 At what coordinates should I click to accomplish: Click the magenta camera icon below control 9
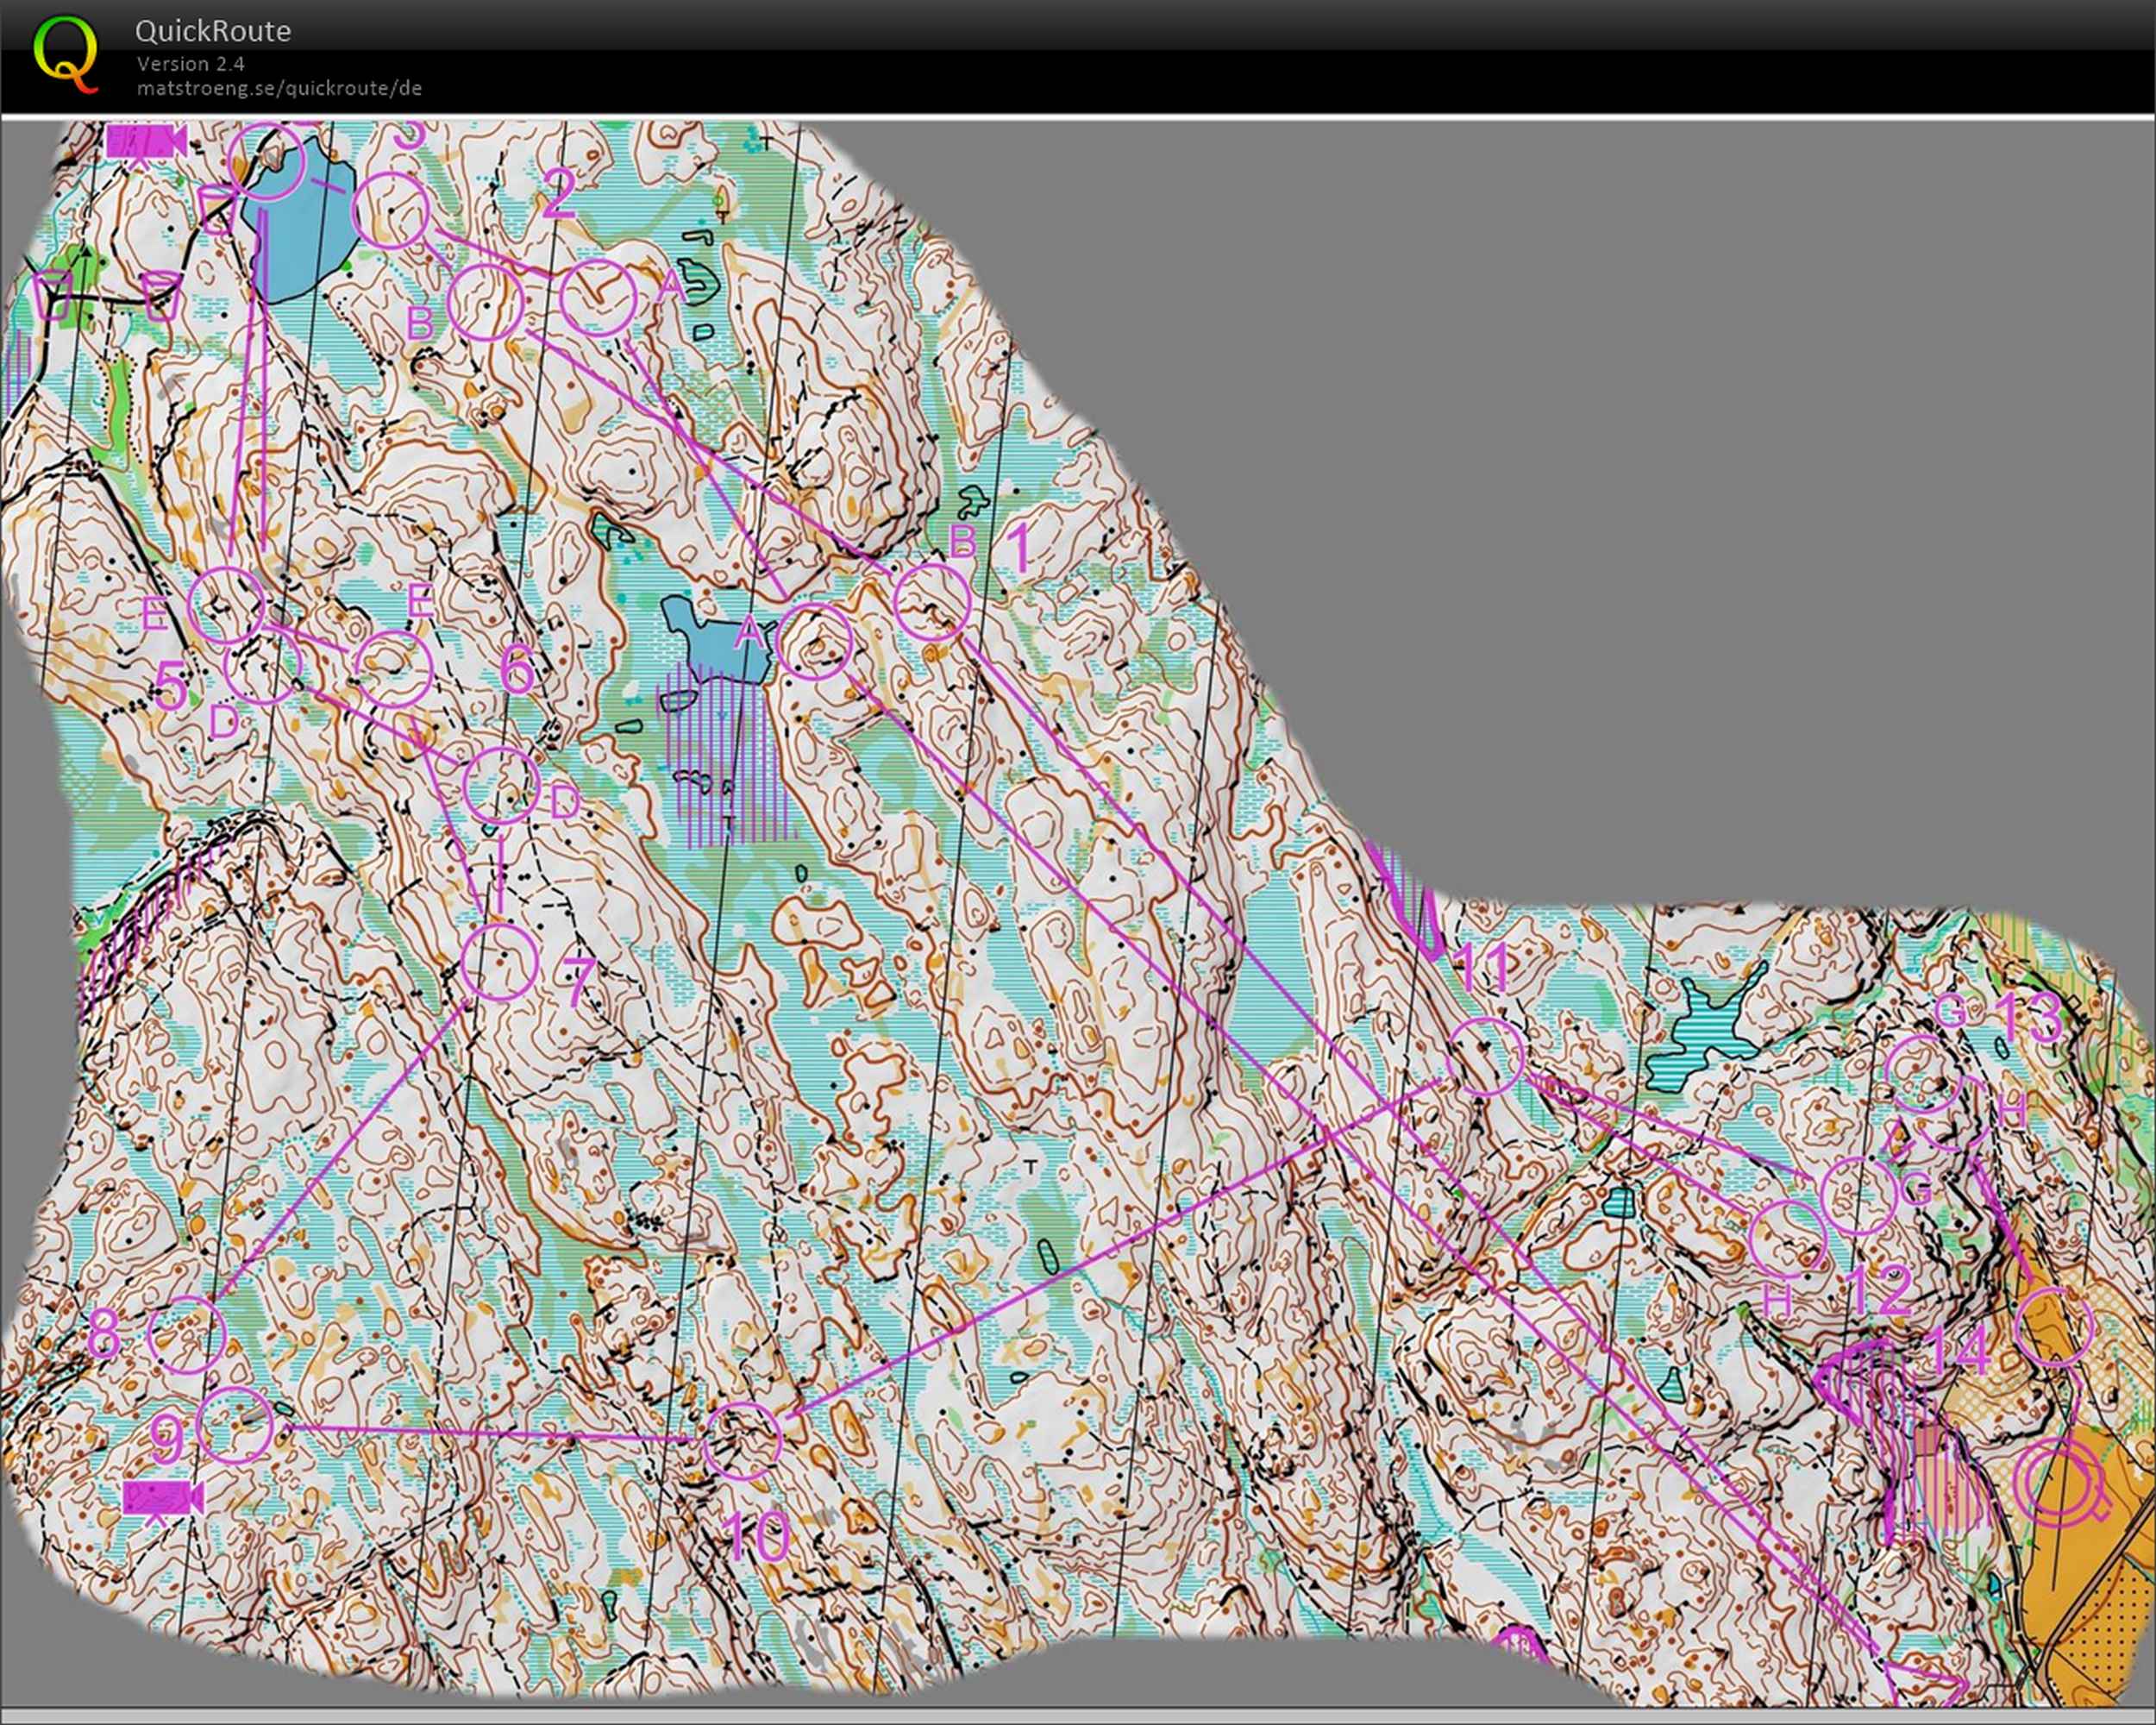click(162, 1497)
